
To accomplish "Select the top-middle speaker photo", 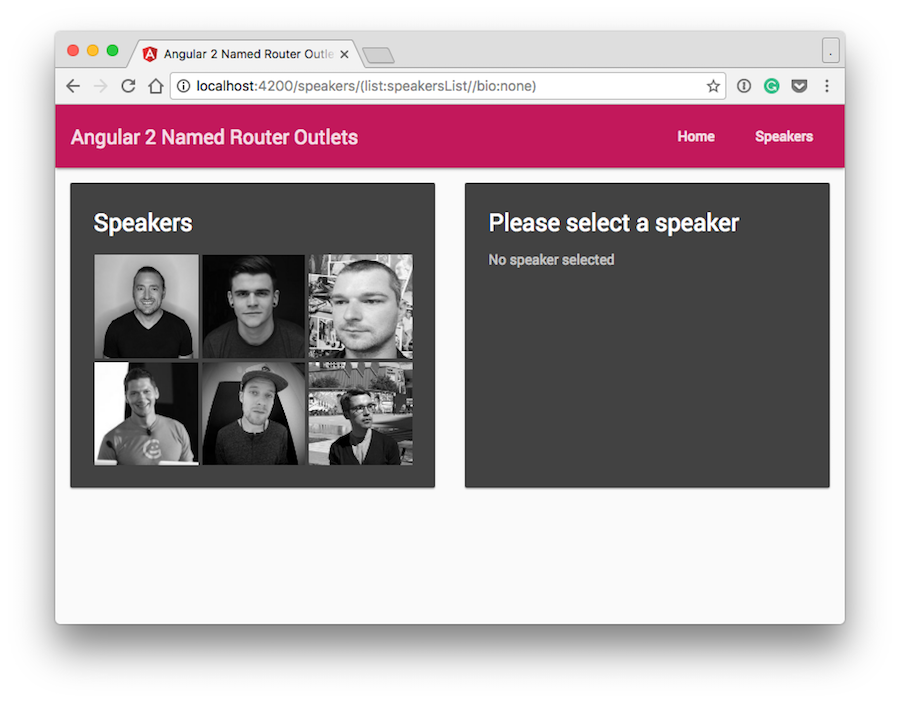I will pyautogui.click(x=254, y=306).
